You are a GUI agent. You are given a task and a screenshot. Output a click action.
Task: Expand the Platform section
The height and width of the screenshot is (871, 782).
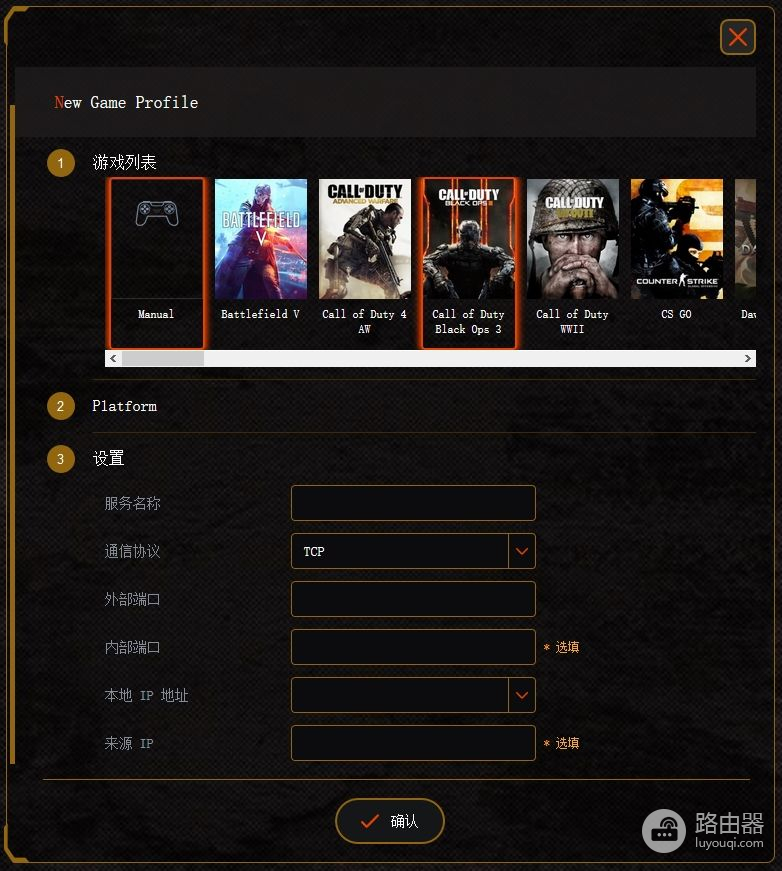pos(124,406)
